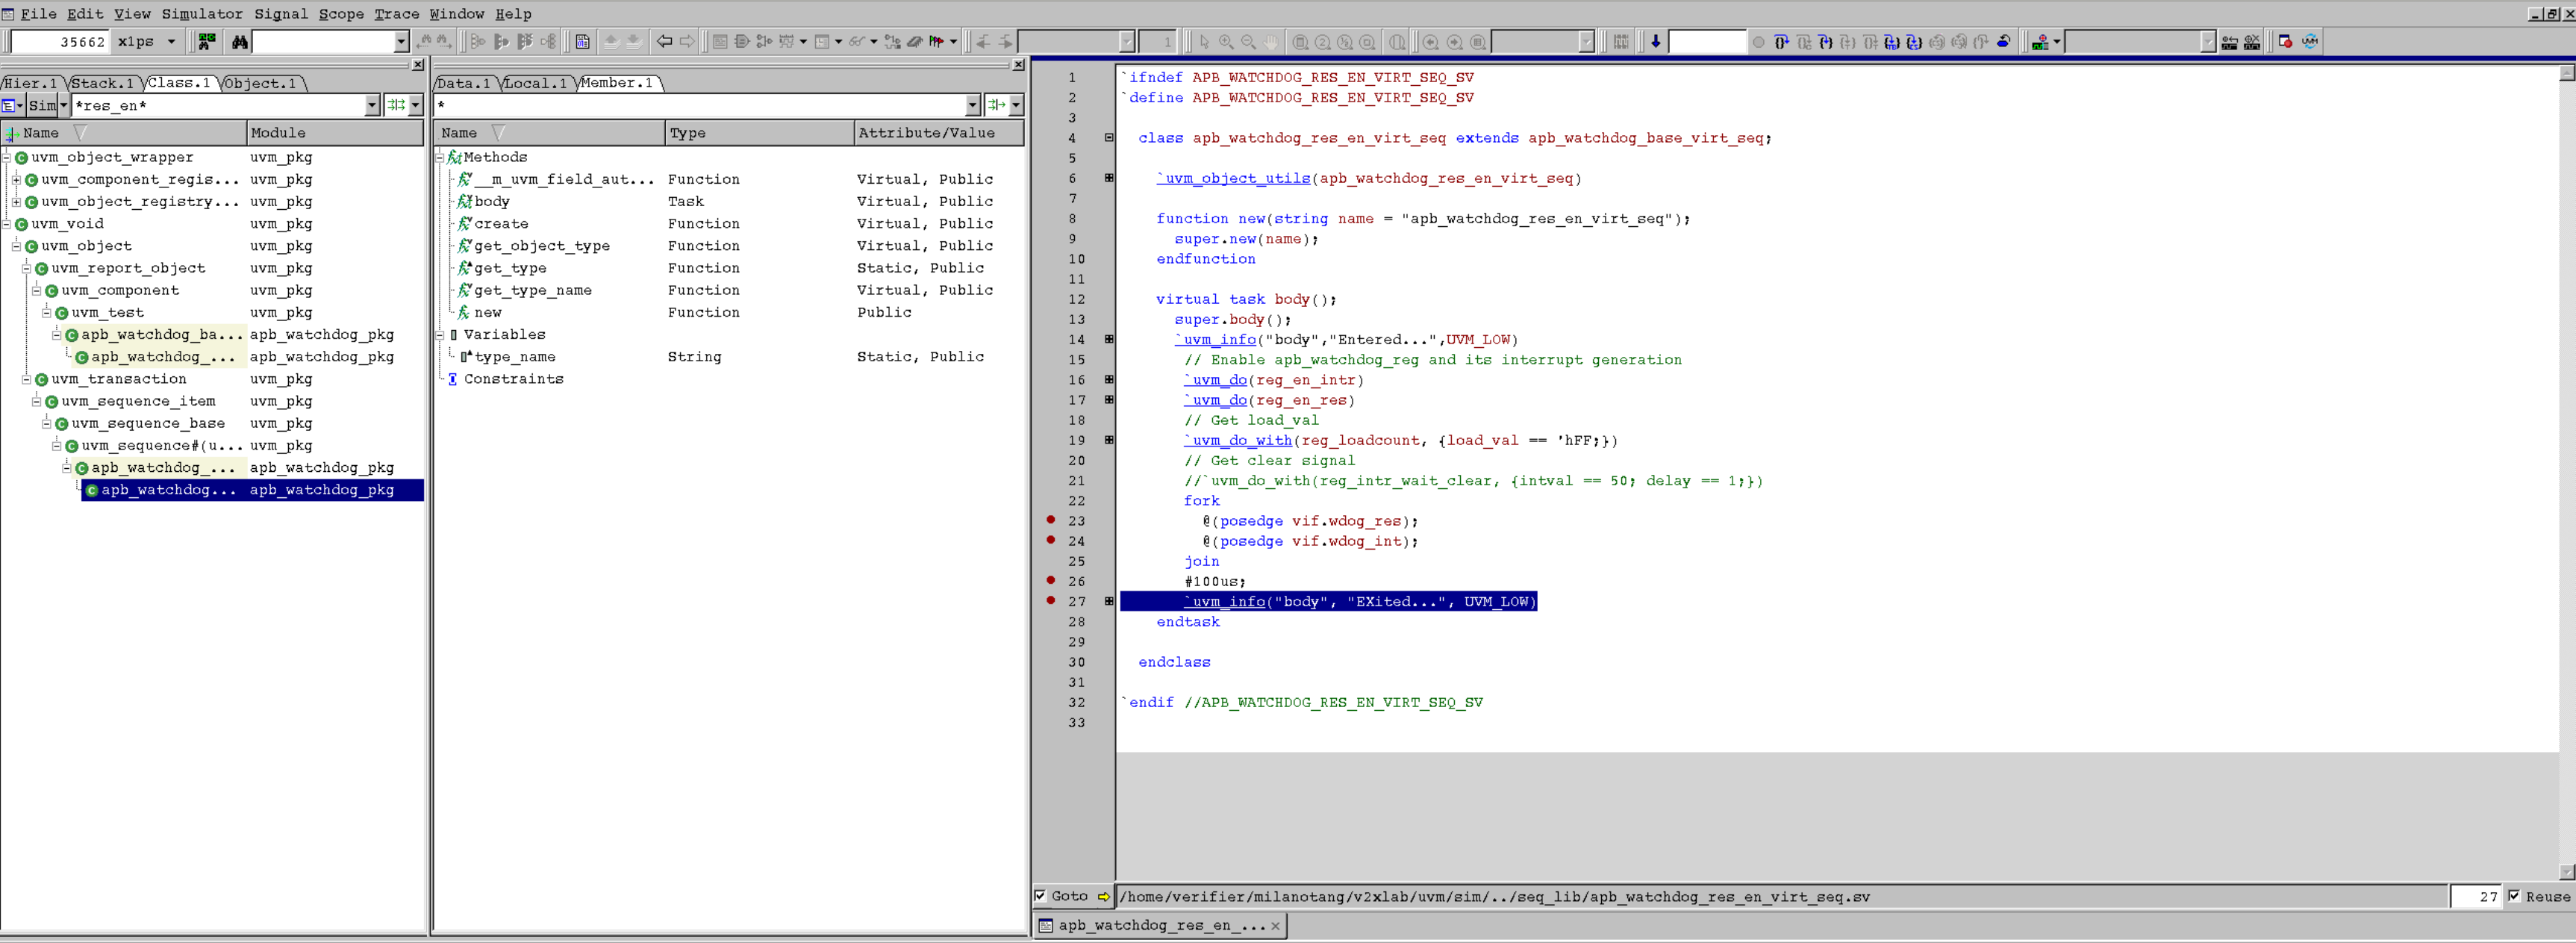Click the filter apply icon in member pane

click(997, 105)
